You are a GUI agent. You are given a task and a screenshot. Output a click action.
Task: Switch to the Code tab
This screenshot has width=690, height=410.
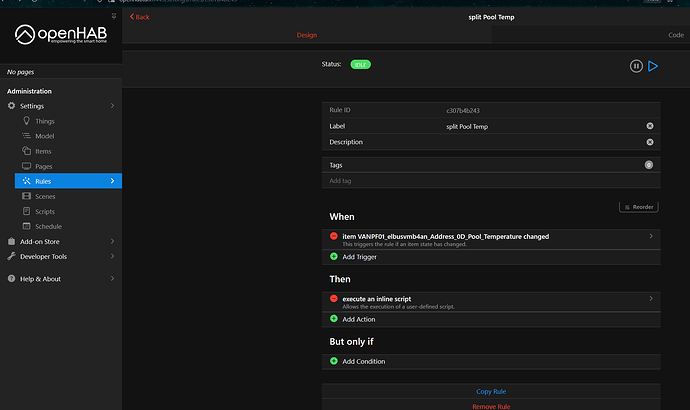(676, 35)
